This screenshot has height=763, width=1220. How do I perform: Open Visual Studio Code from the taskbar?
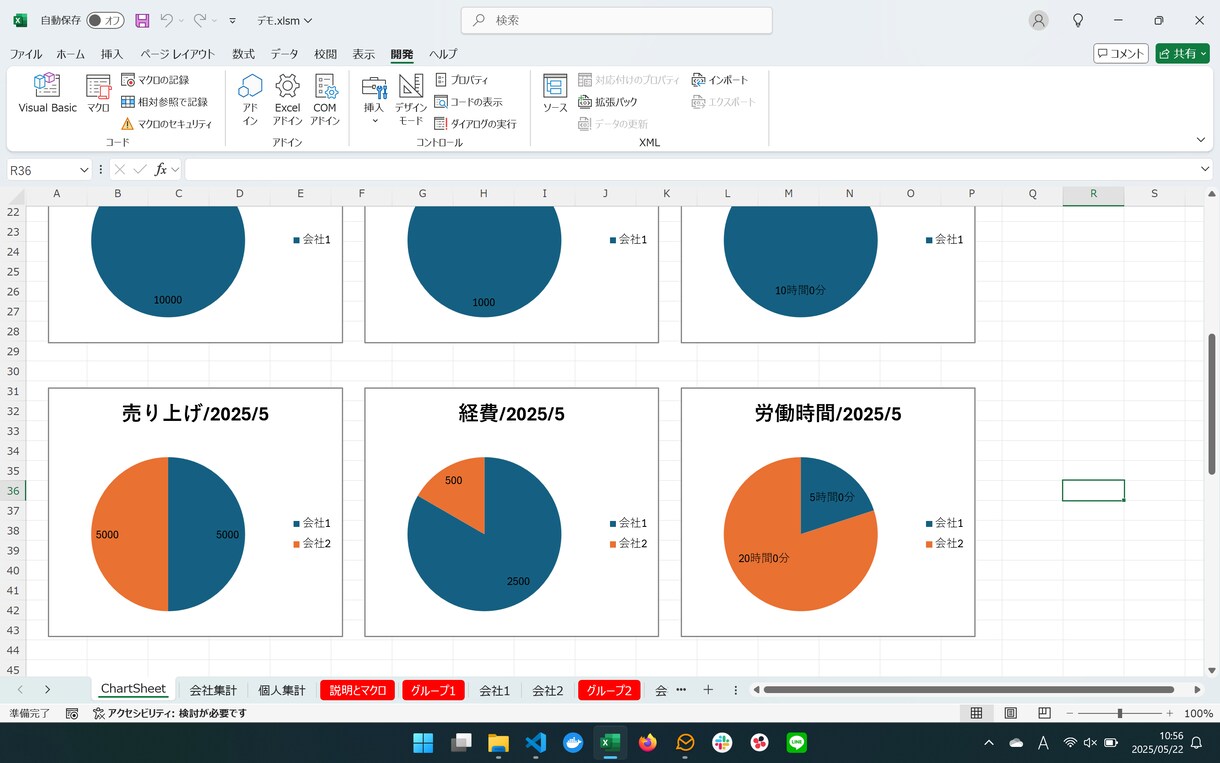pyautogui.click(x=535, y=742)
